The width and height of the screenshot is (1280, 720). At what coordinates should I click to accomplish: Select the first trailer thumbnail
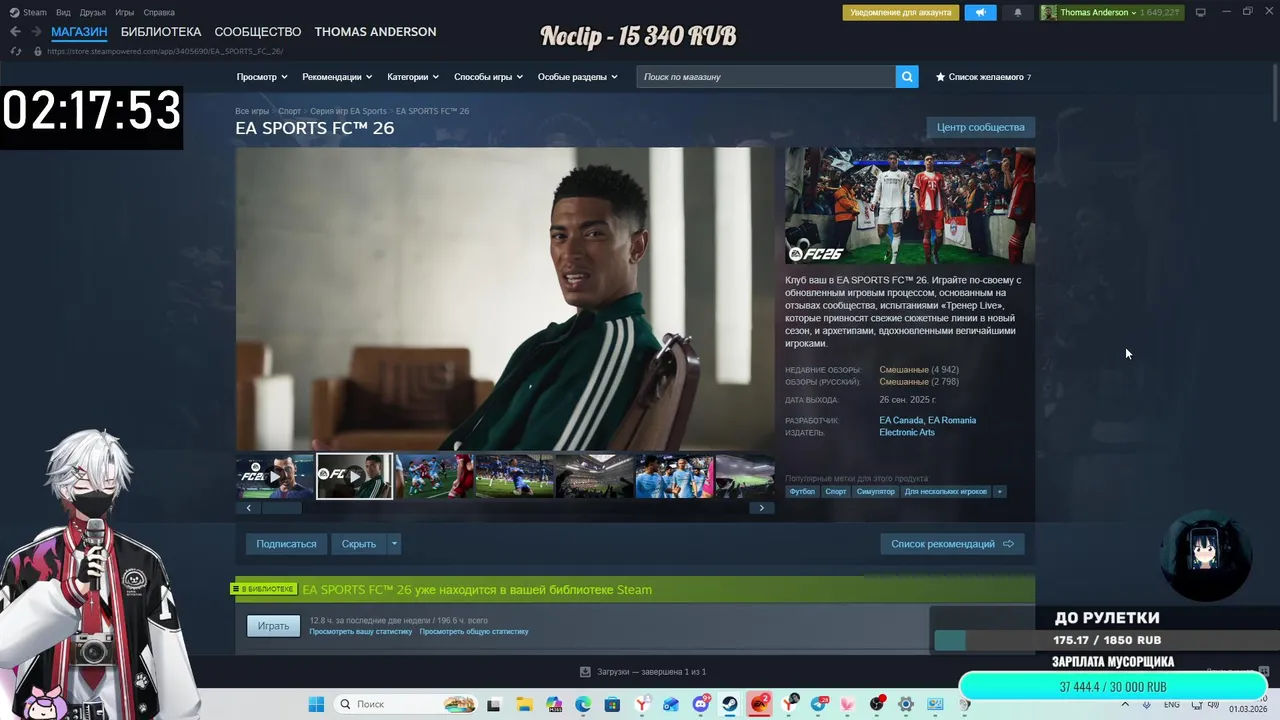point(275,477)
